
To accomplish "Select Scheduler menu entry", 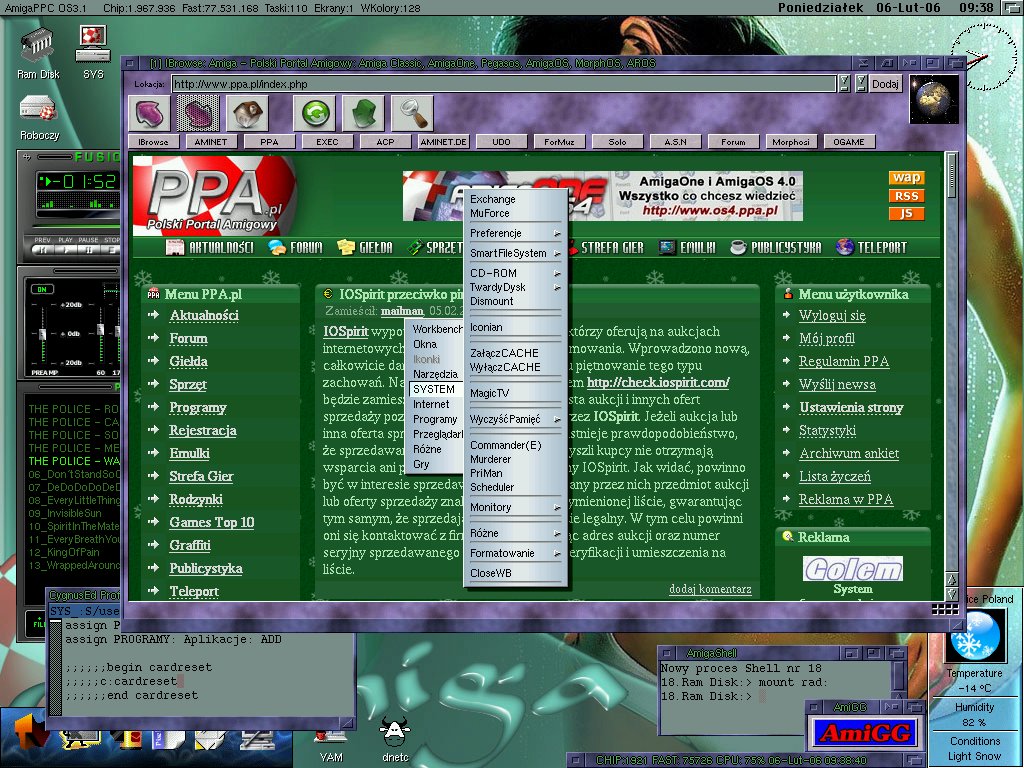I will pyautogui.click(x=492, y=487).
